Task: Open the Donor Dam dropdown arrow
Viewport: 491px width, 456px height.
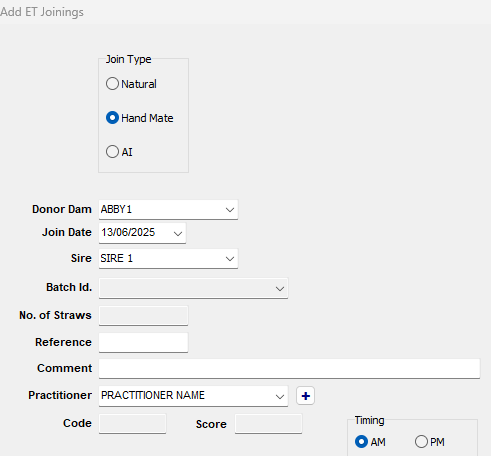Action: pos(230,210)
